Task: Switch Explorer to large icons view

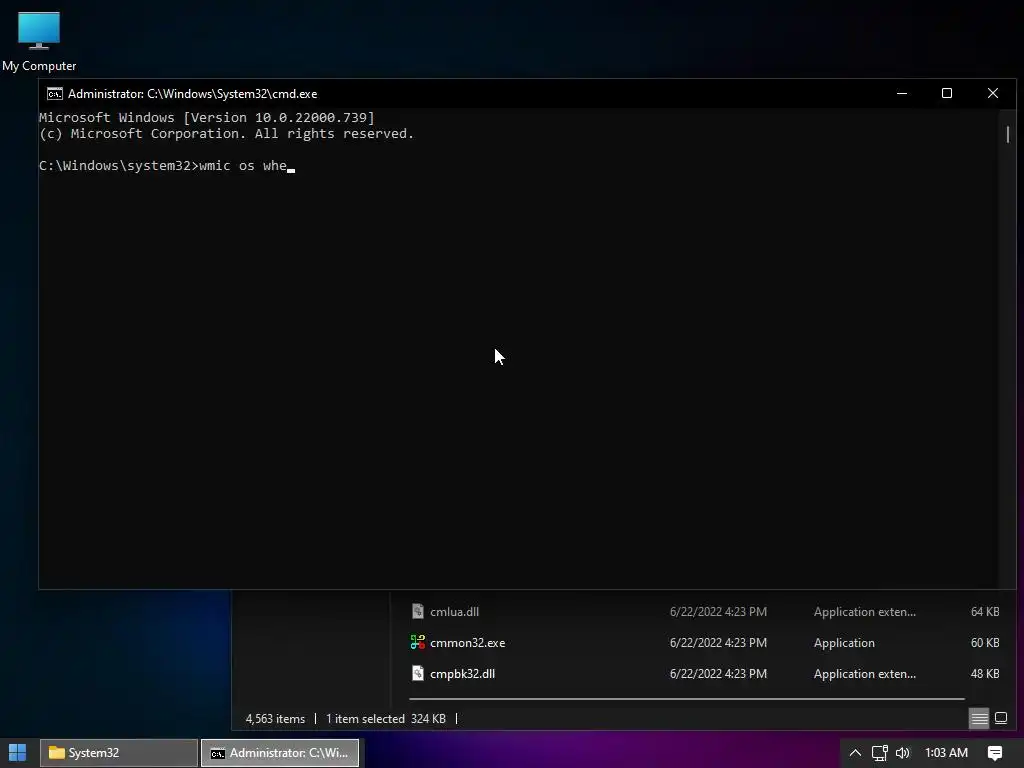Action: coord(1000,718)
